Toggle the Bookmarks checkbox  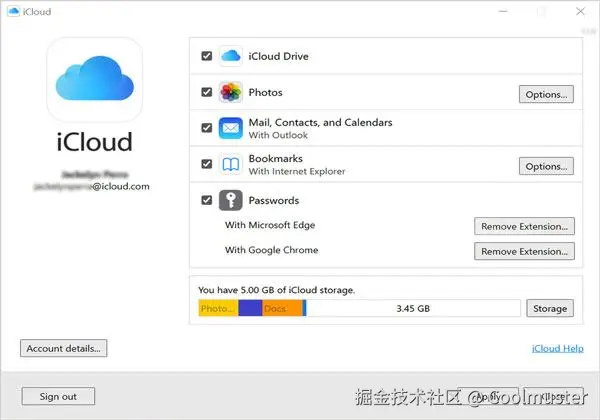tap(207, 164)
